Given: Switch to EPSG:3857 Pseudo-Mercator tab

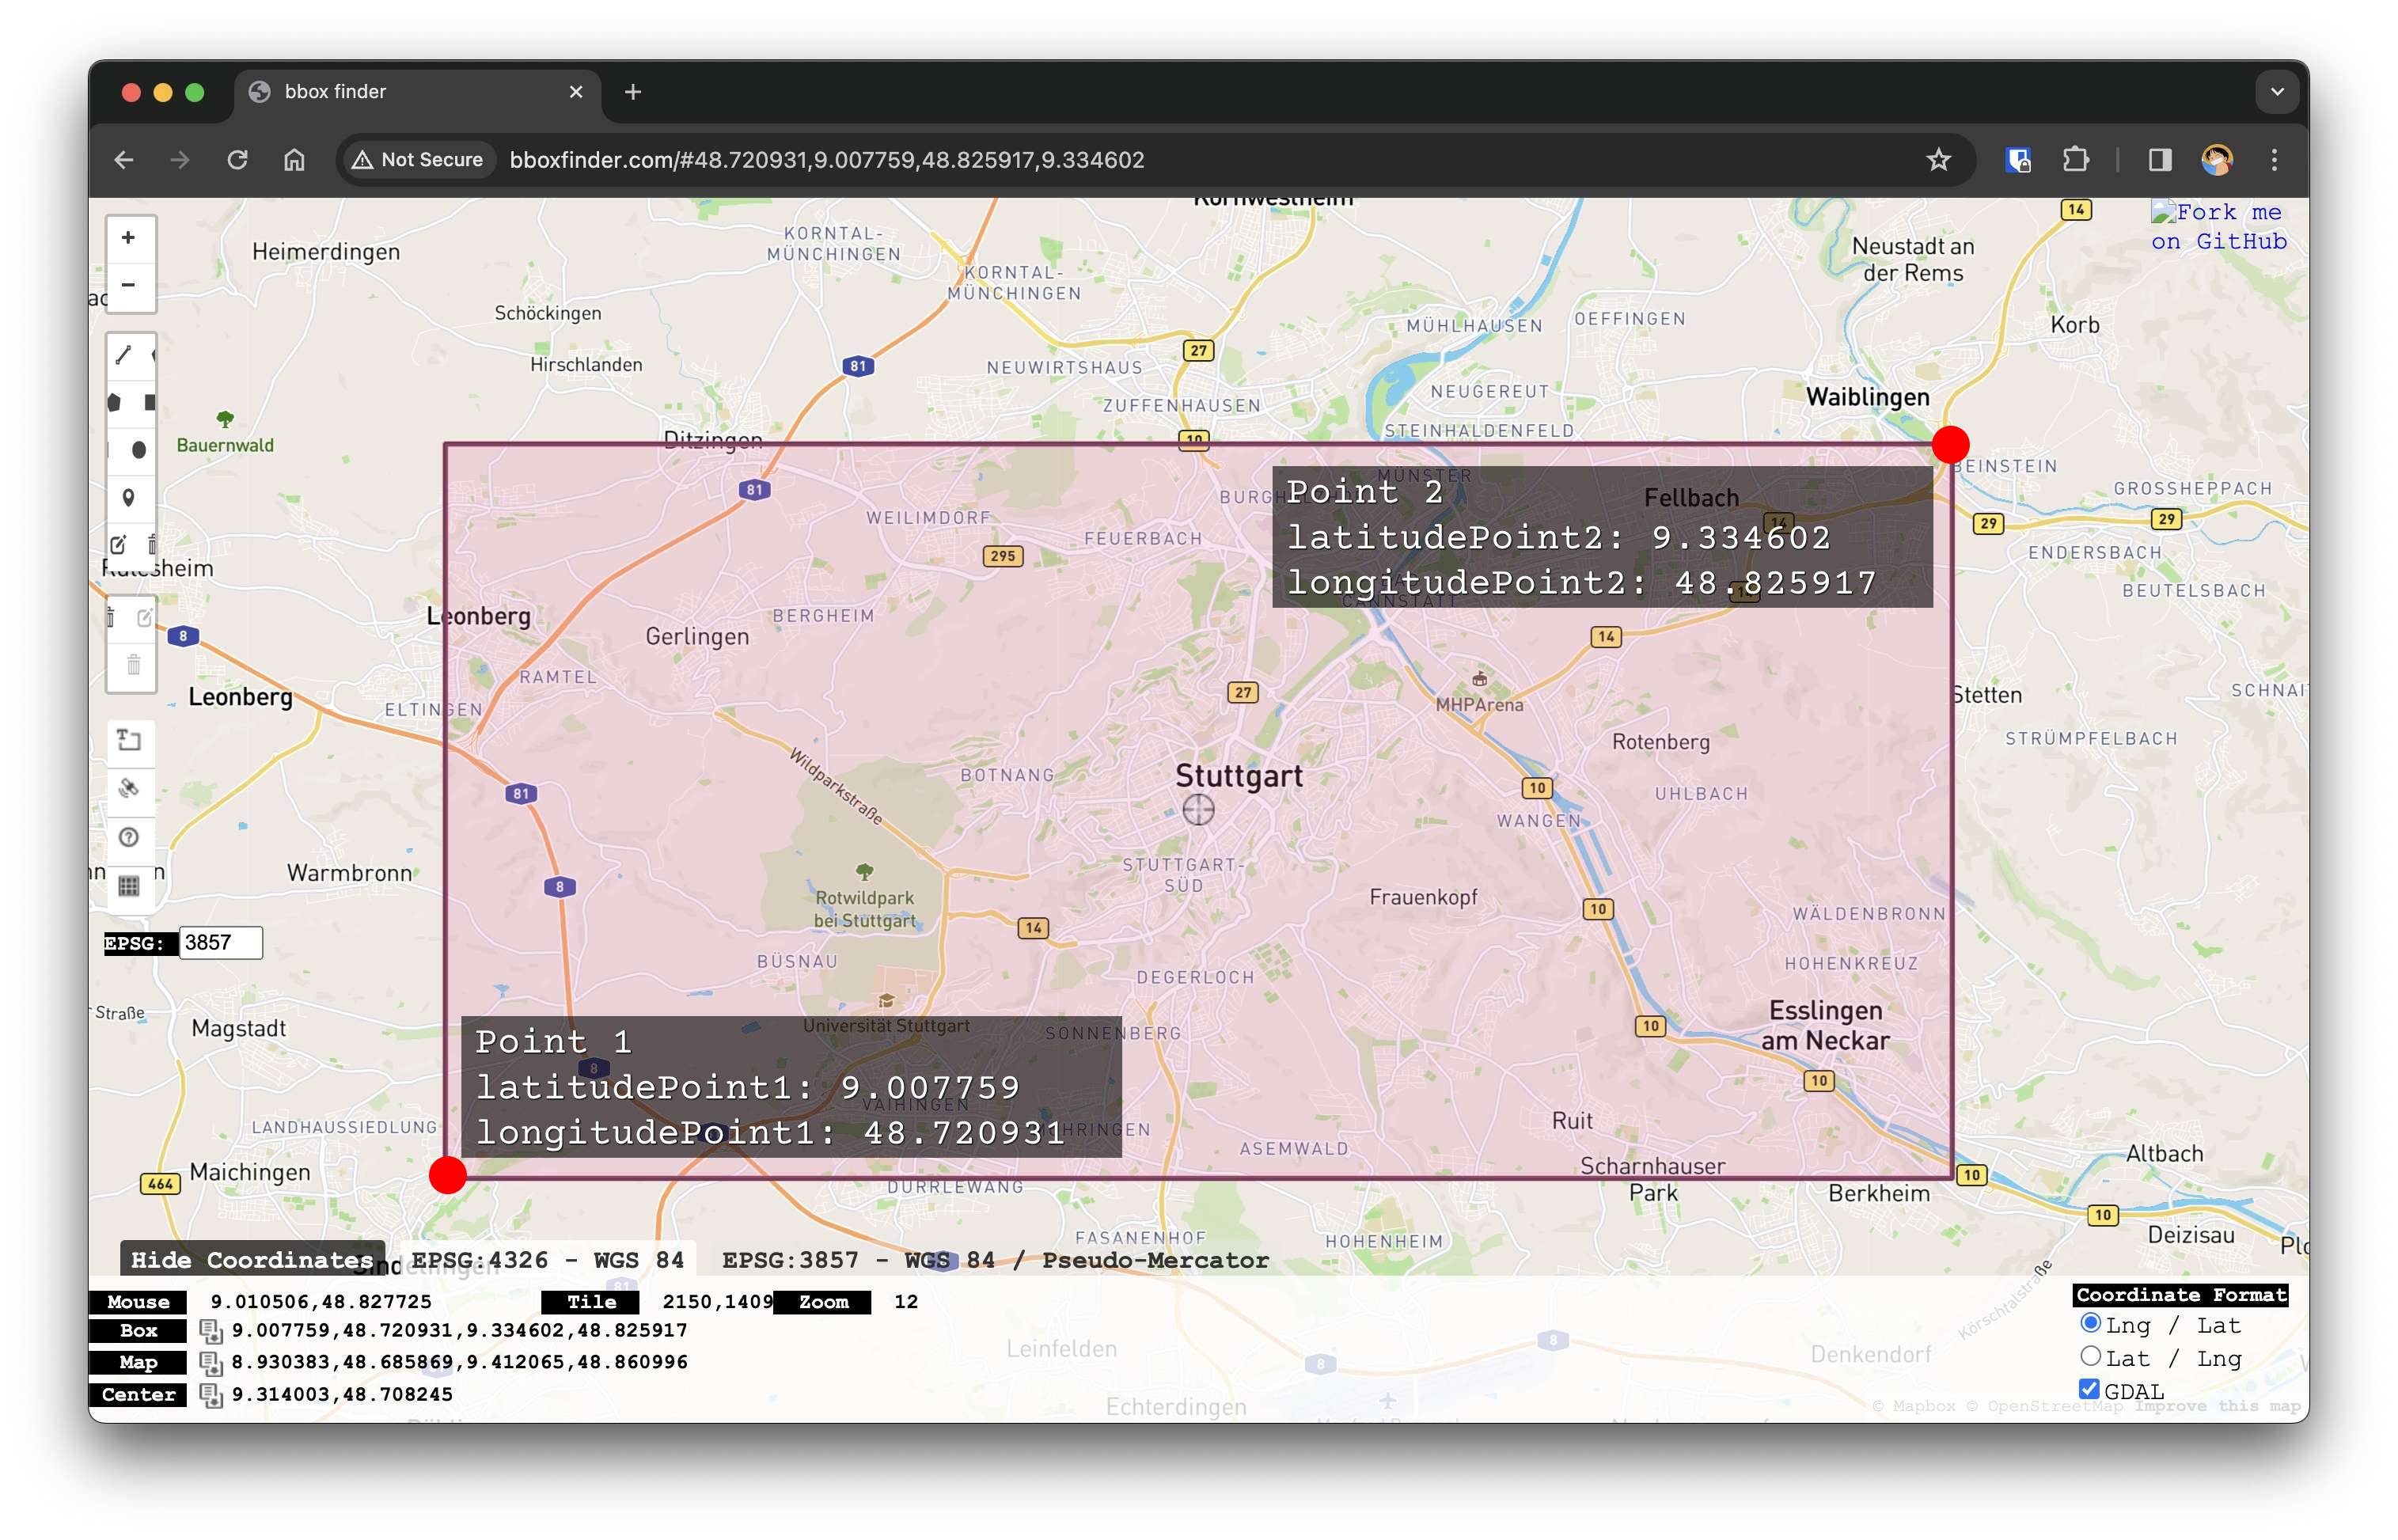Looking at the screenshot, I should point(994,1260).
